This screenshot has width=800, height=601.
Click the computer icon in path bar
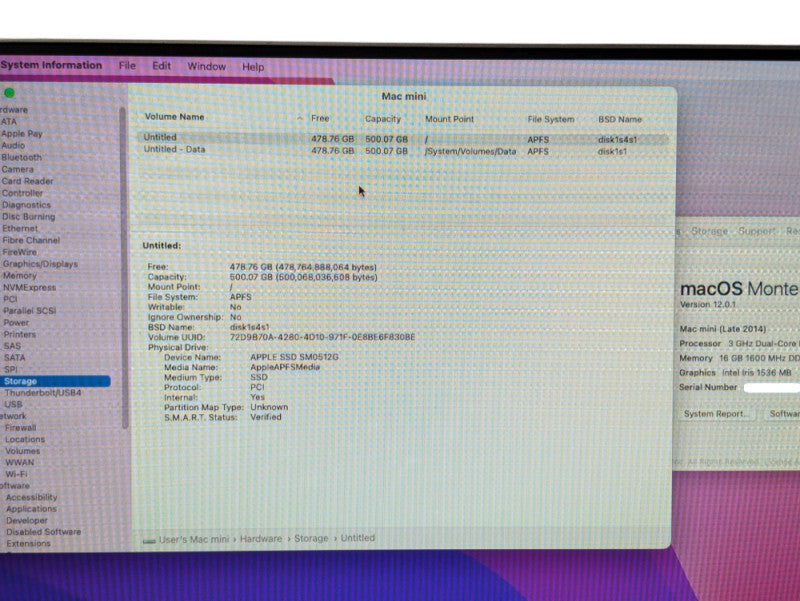pyautogui.click(x=149, y=541)
